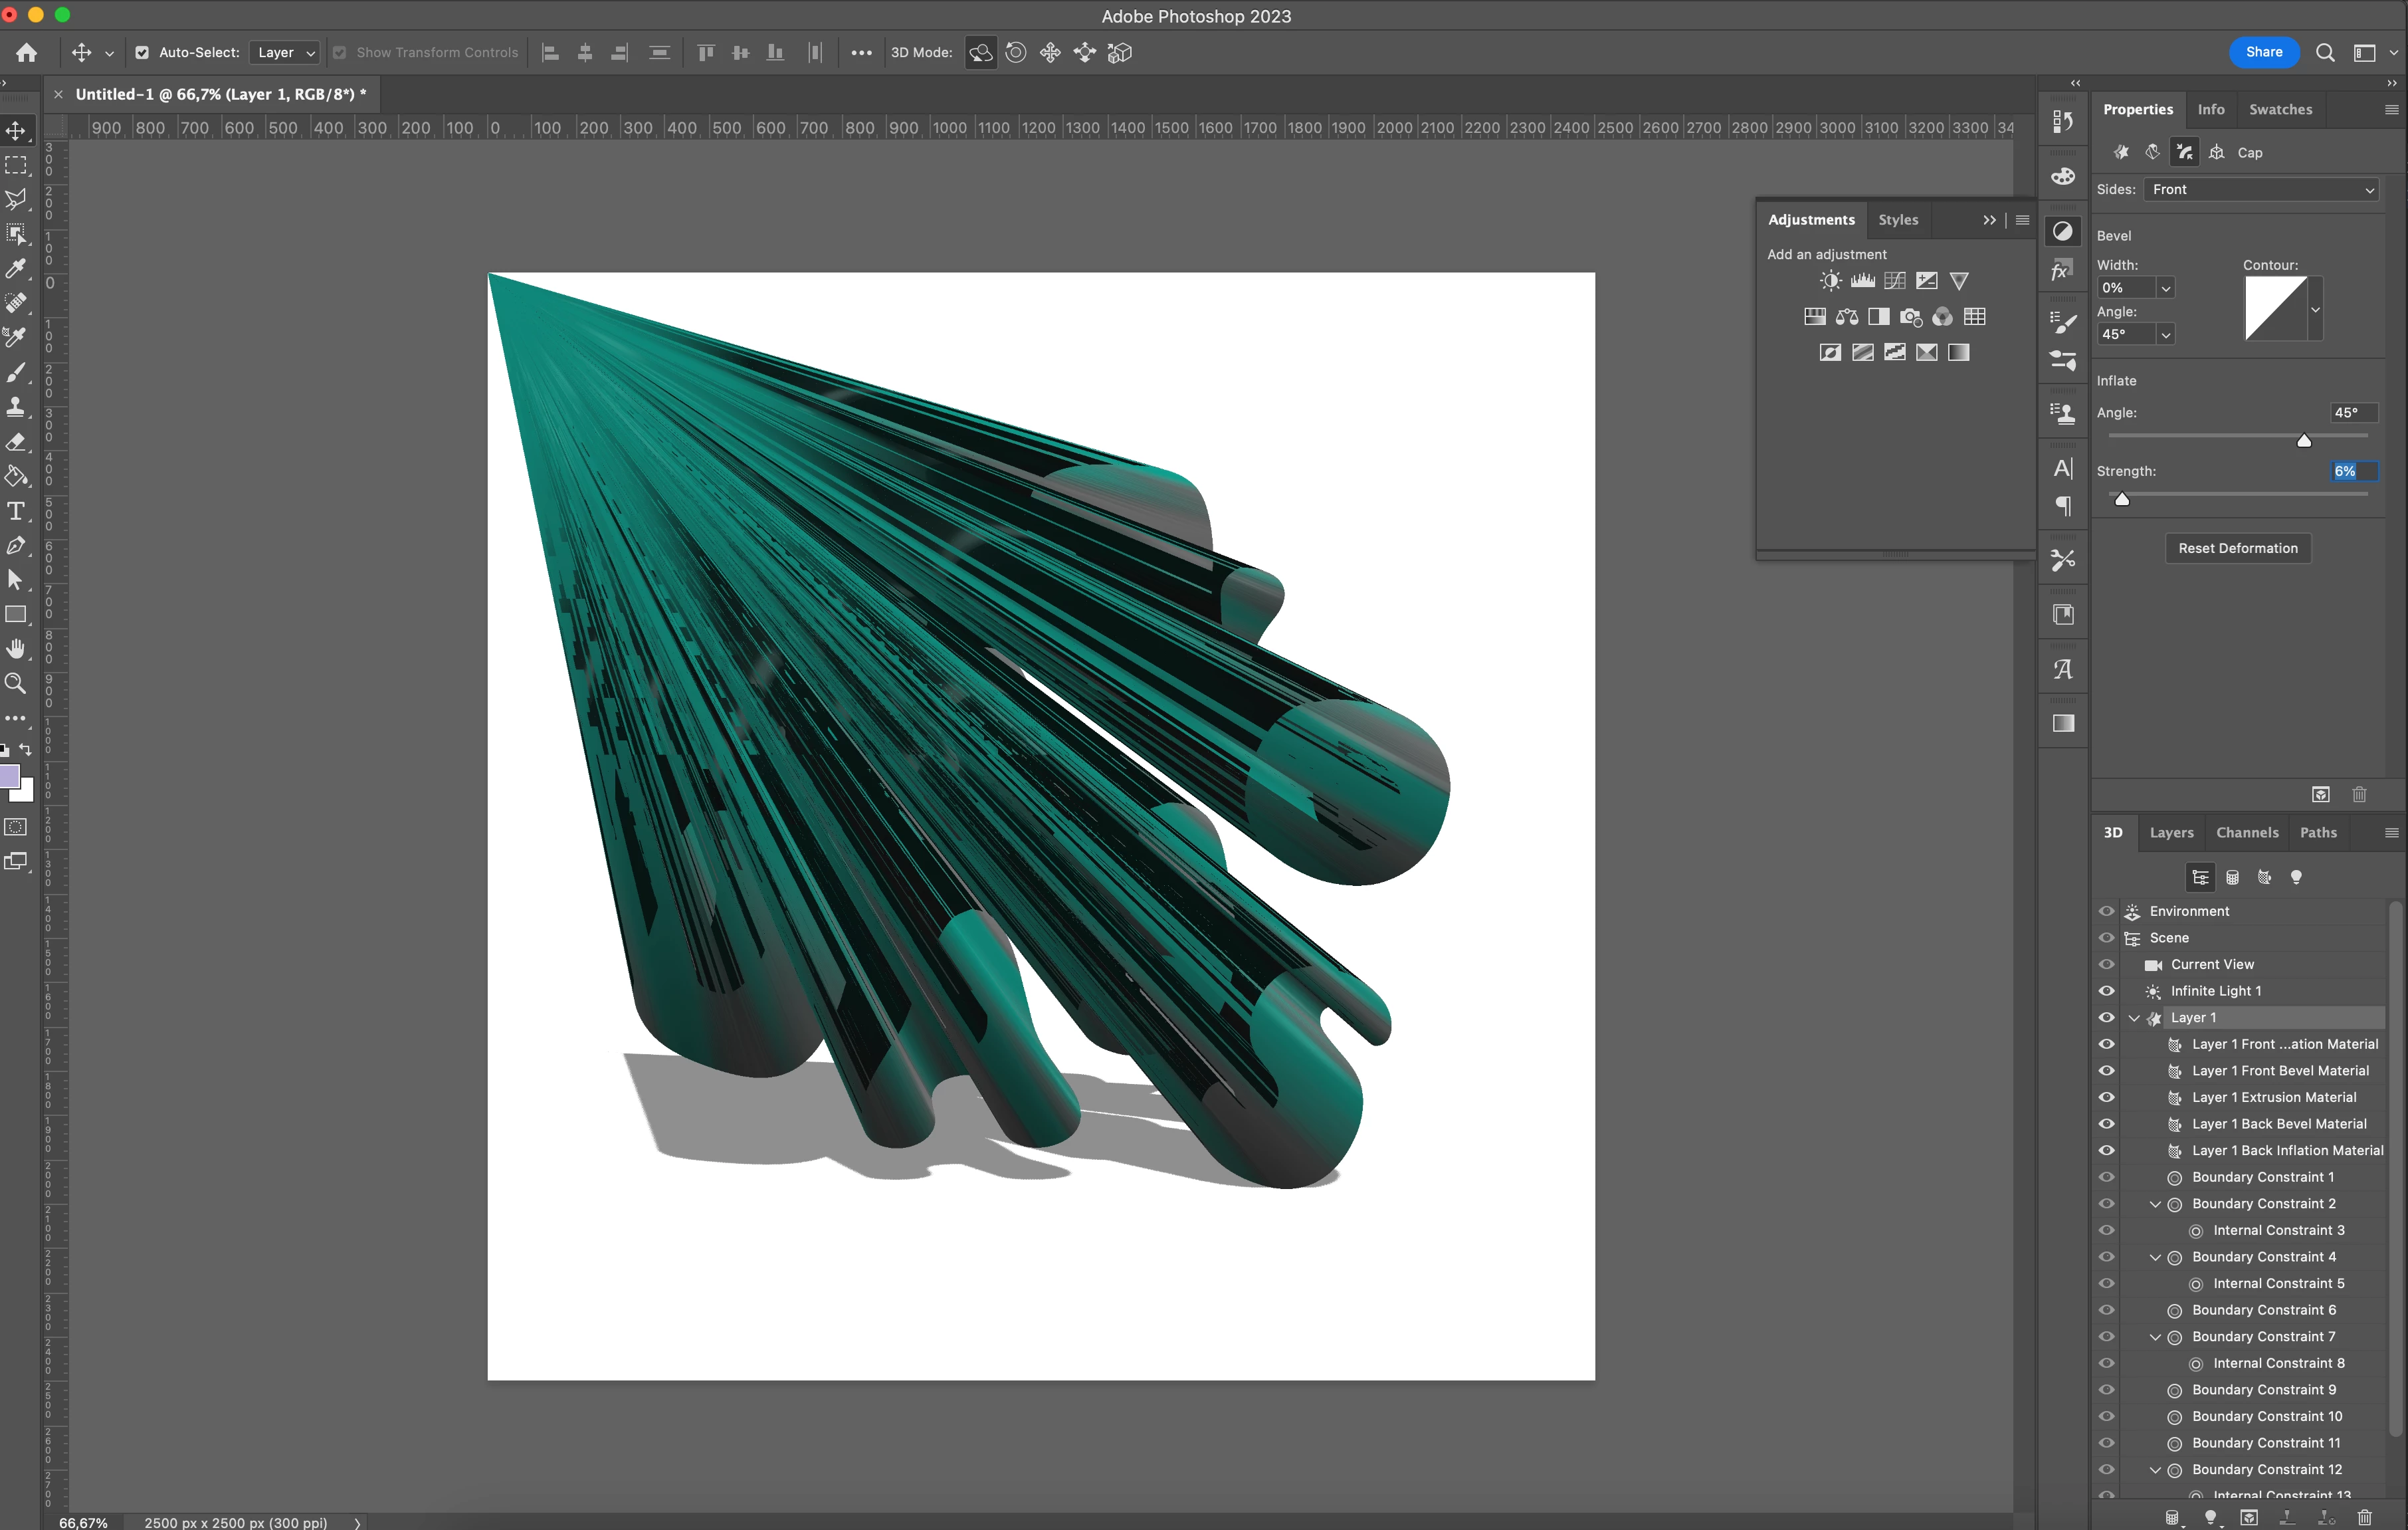This screenshot has height=1530, width=2408.
Task: Open the Auto-Select Layer dropdown
Action: pos(284,53)
